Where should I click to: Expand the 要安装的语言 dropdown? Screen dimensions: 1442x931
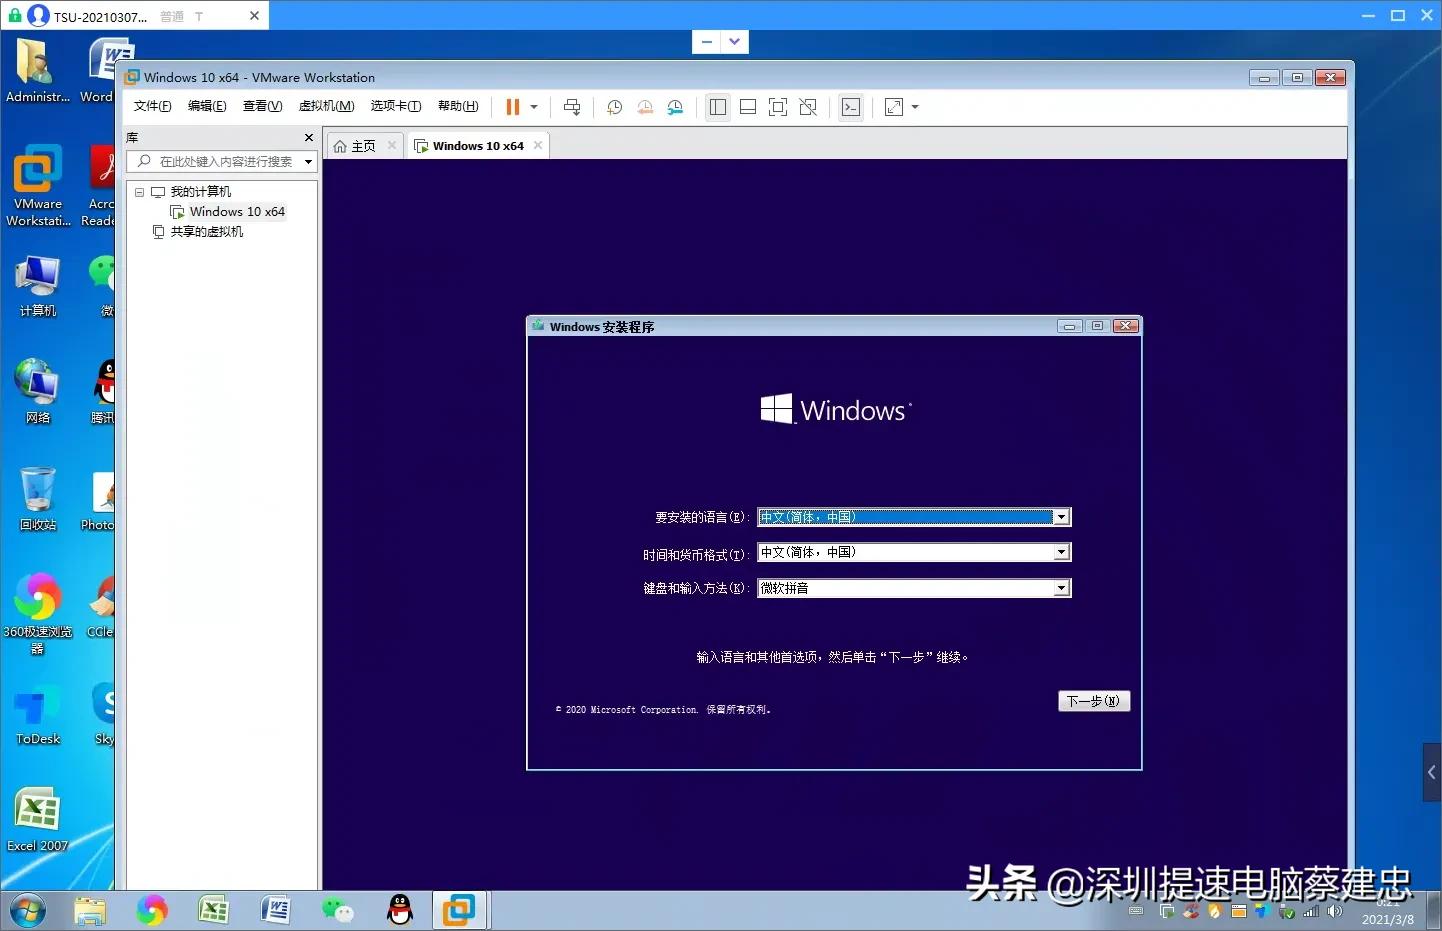point(1061,517)
